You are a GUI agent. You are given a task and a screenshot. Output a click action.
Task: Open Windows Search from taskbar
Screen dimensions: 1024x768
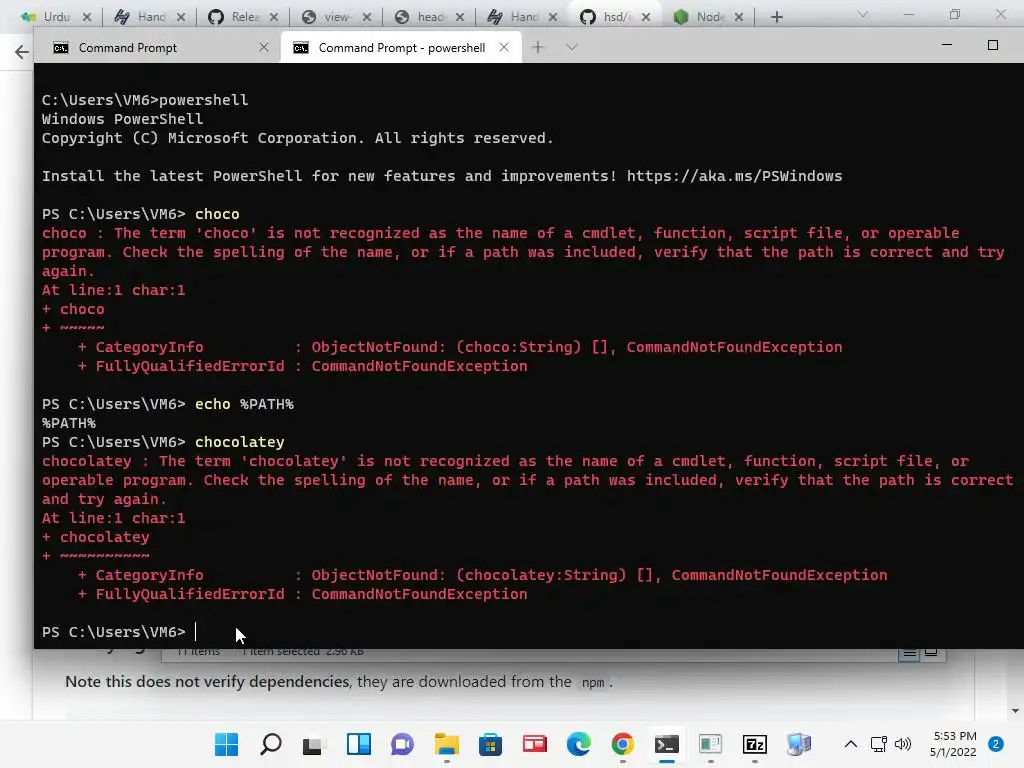270,744
